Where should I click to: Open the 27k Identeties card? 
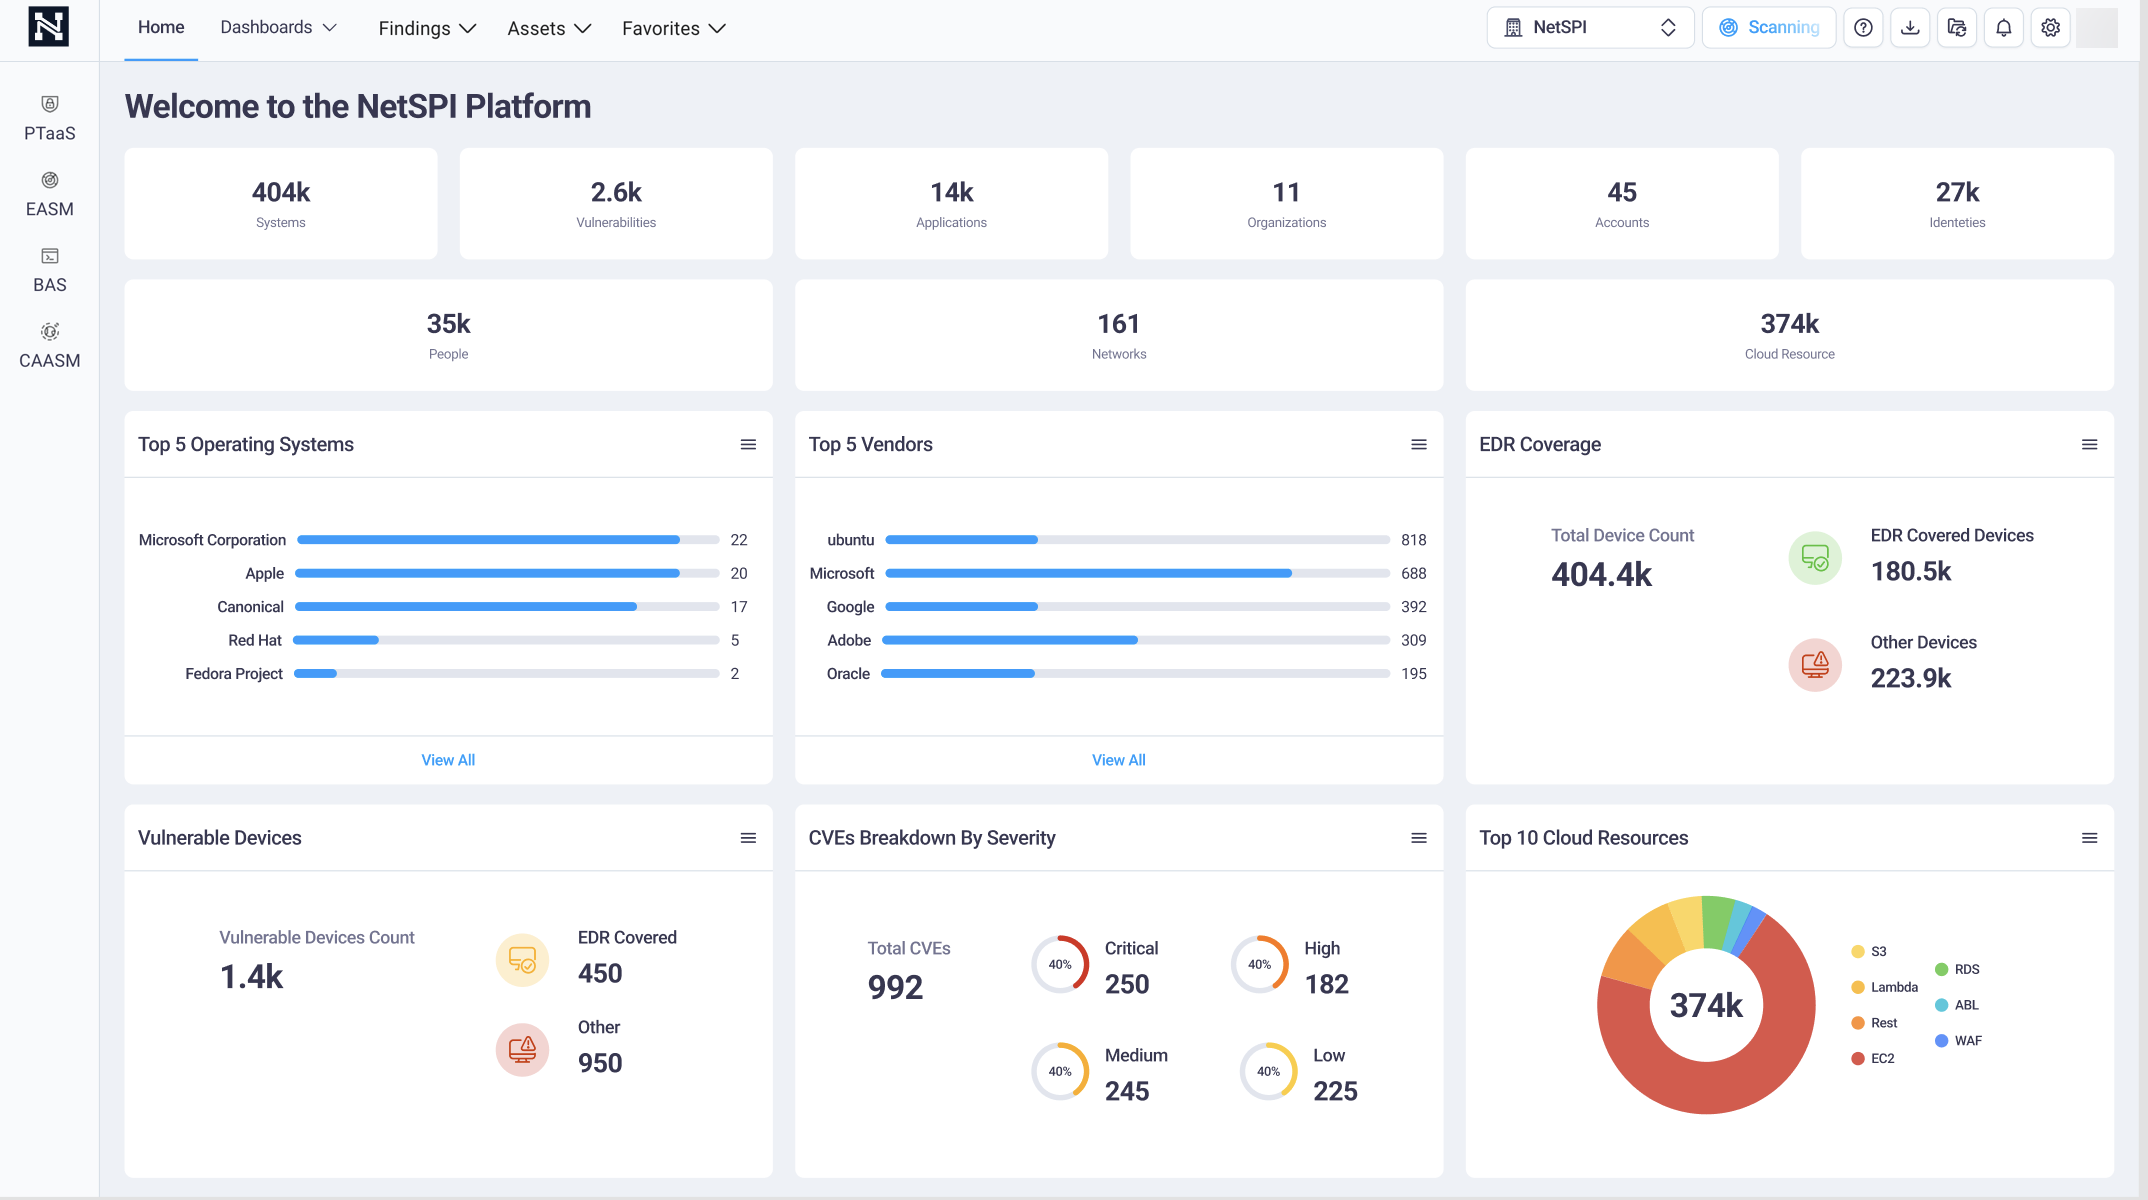point(1958,204)
